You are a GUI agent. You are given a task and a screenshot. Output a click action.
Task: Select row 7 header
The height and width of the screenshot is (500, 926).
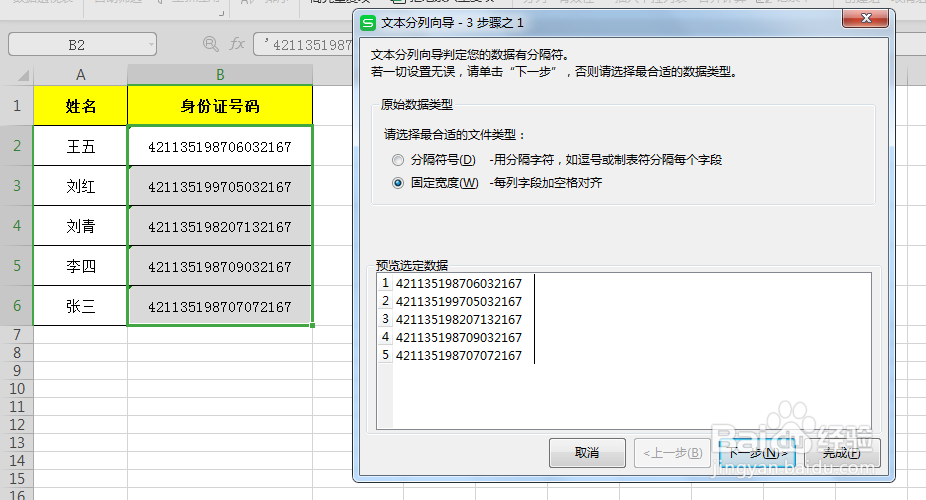click(17, 335)
